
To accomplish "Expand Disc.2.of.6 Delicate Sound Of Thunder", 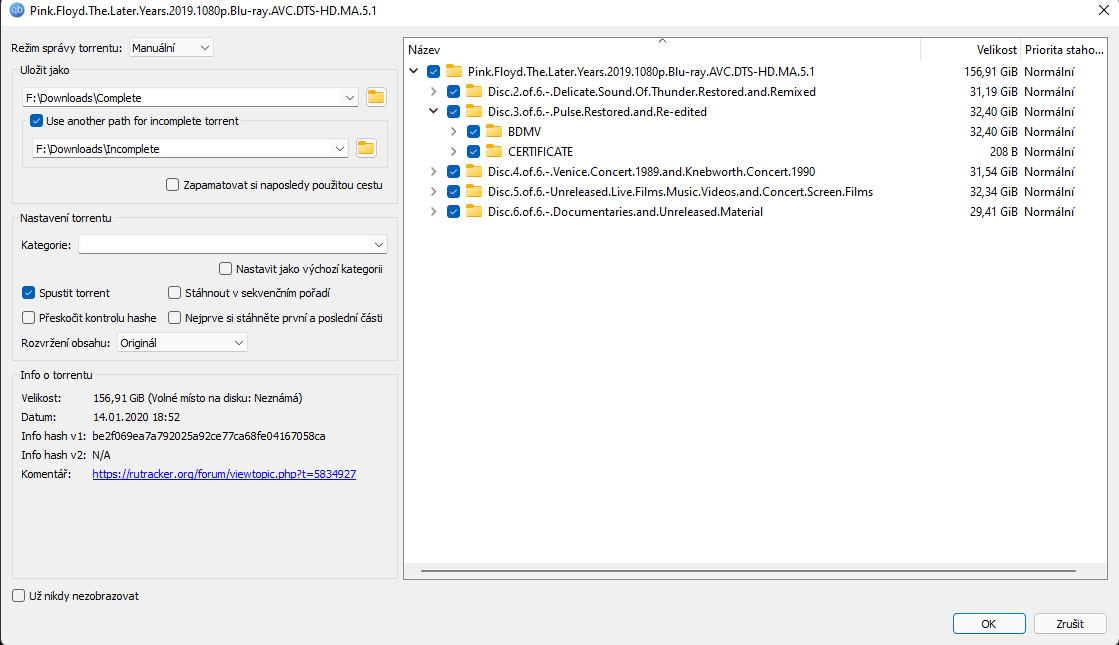I will (433, 91).
